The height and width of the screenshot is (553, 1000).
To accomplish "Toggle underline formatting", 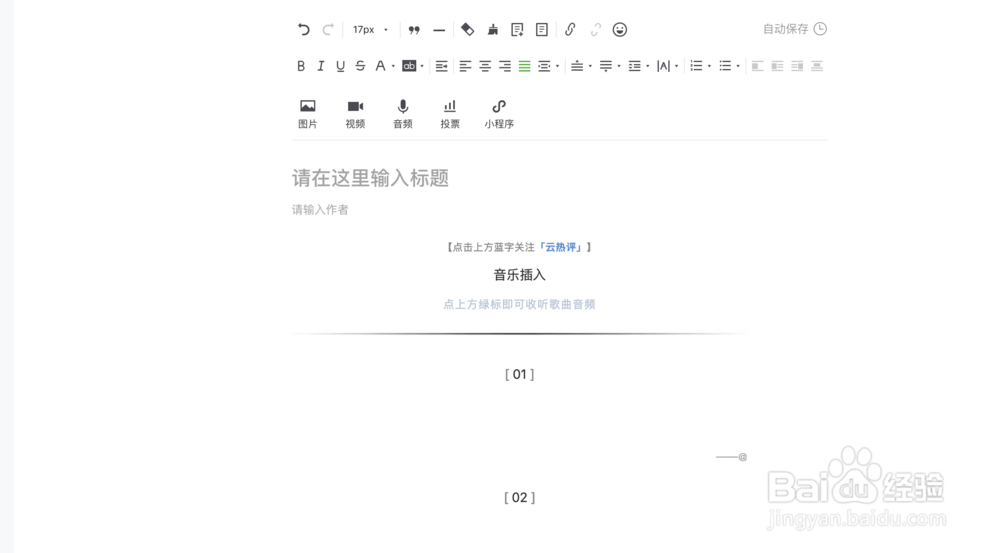I will point(341,66).
